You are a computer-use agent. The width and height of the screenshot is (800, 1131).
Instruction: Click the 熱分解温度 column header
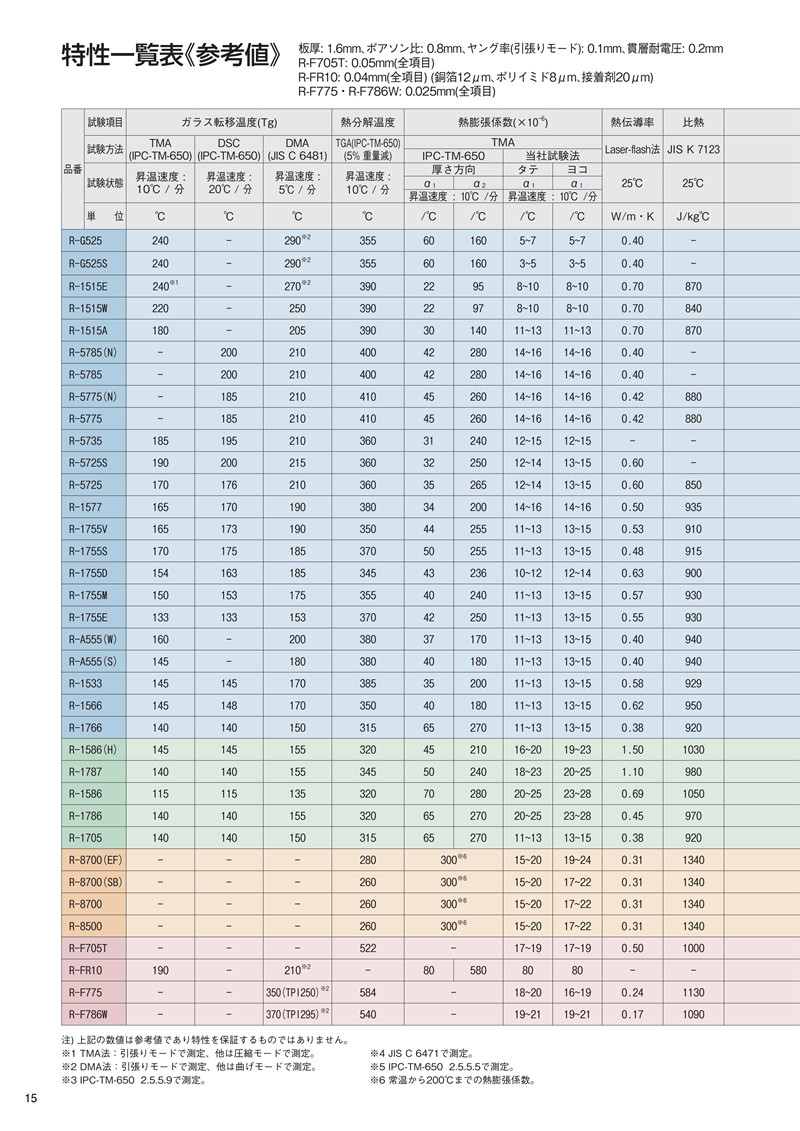coord(368,122)
